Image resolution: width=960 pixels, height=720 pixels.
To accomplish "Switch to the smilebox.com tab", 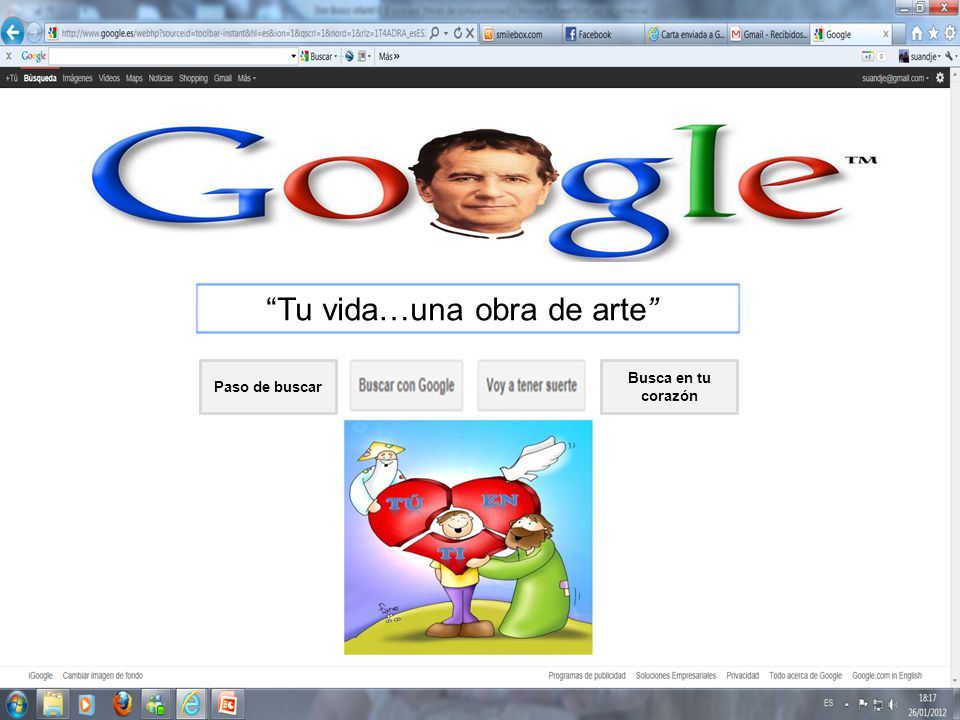I will [520, 34].
